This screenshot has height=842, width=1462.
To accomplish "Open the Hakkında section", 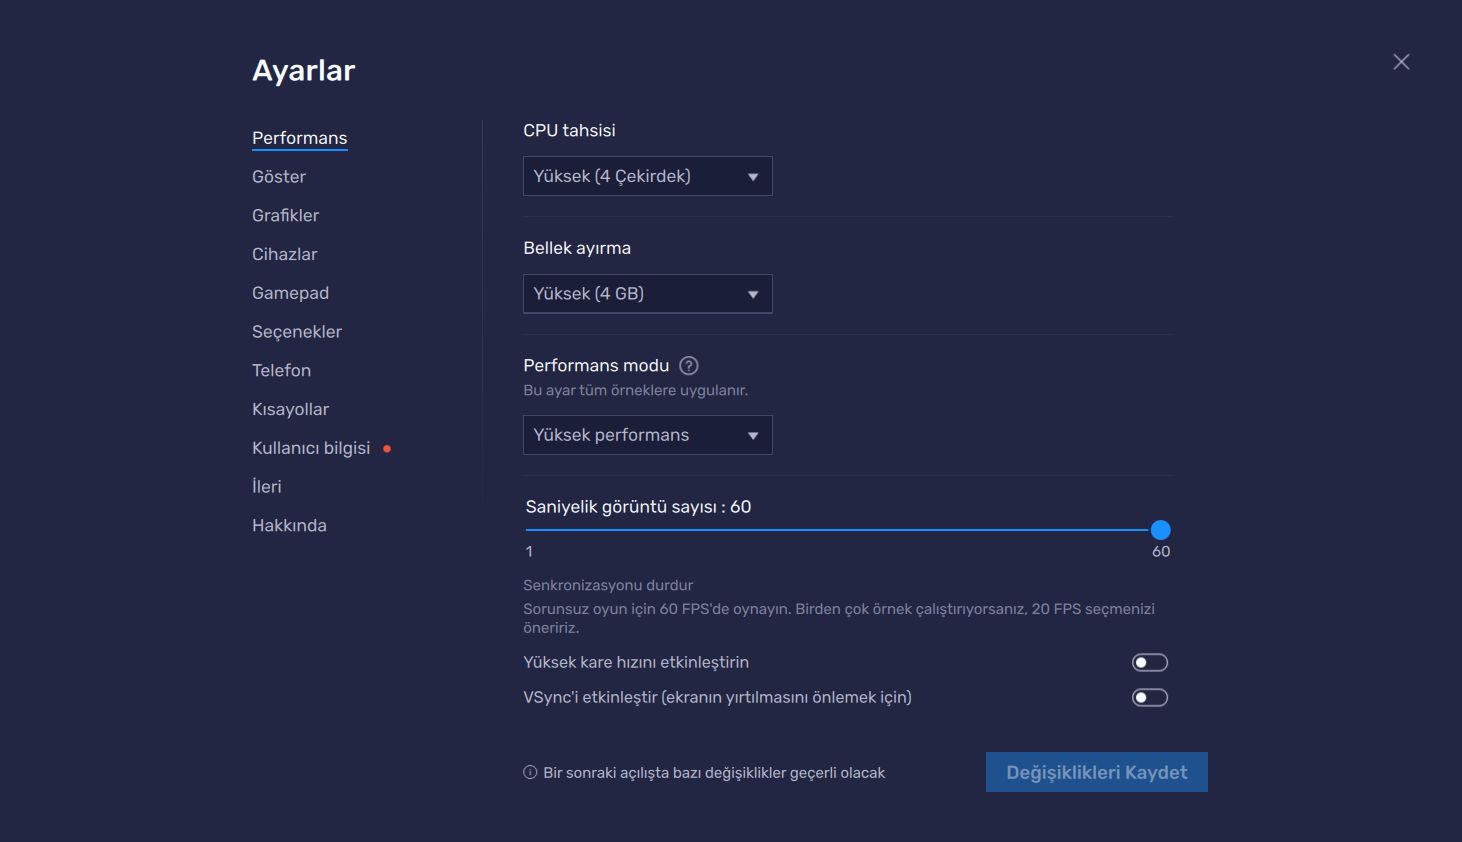I will pos(289,526).
